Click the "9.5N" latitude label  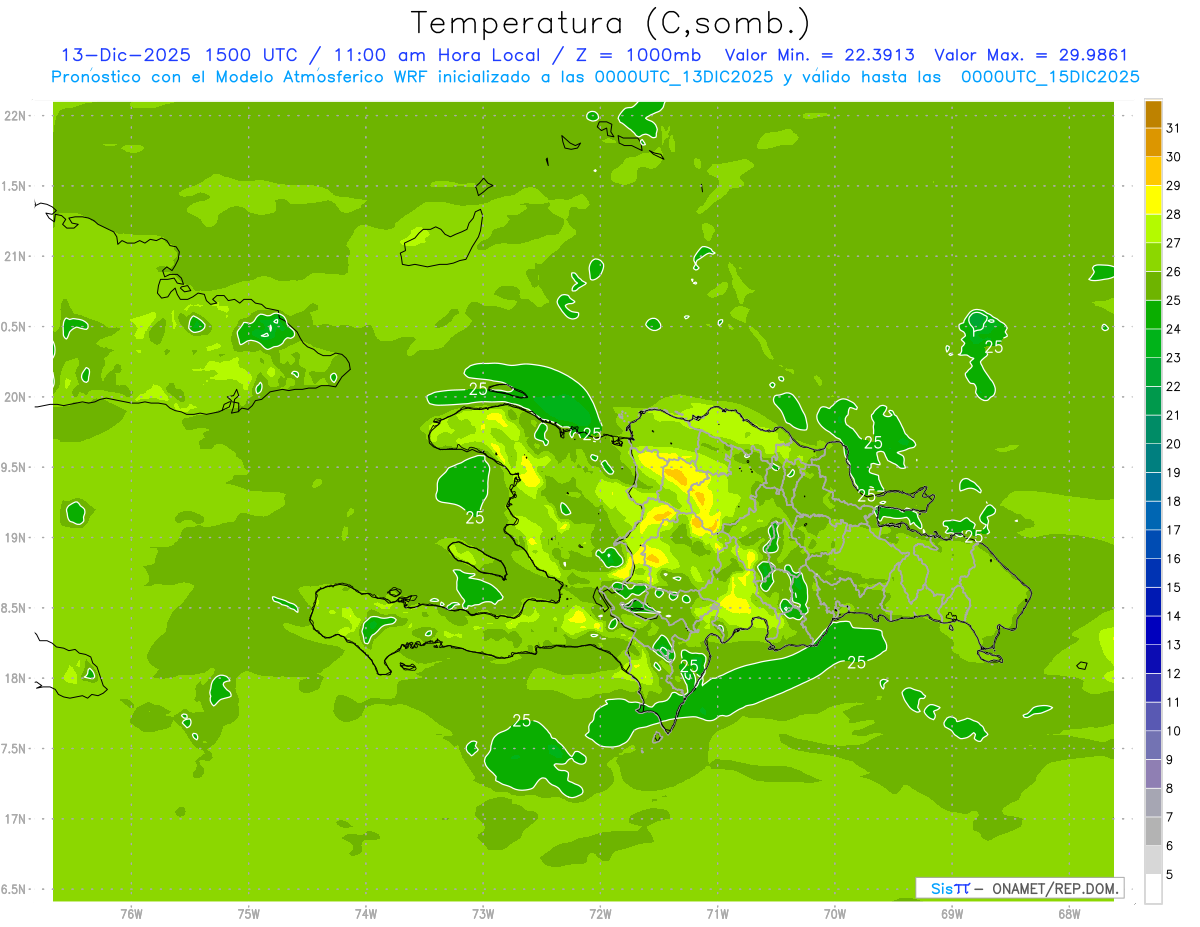click(14, 467)
